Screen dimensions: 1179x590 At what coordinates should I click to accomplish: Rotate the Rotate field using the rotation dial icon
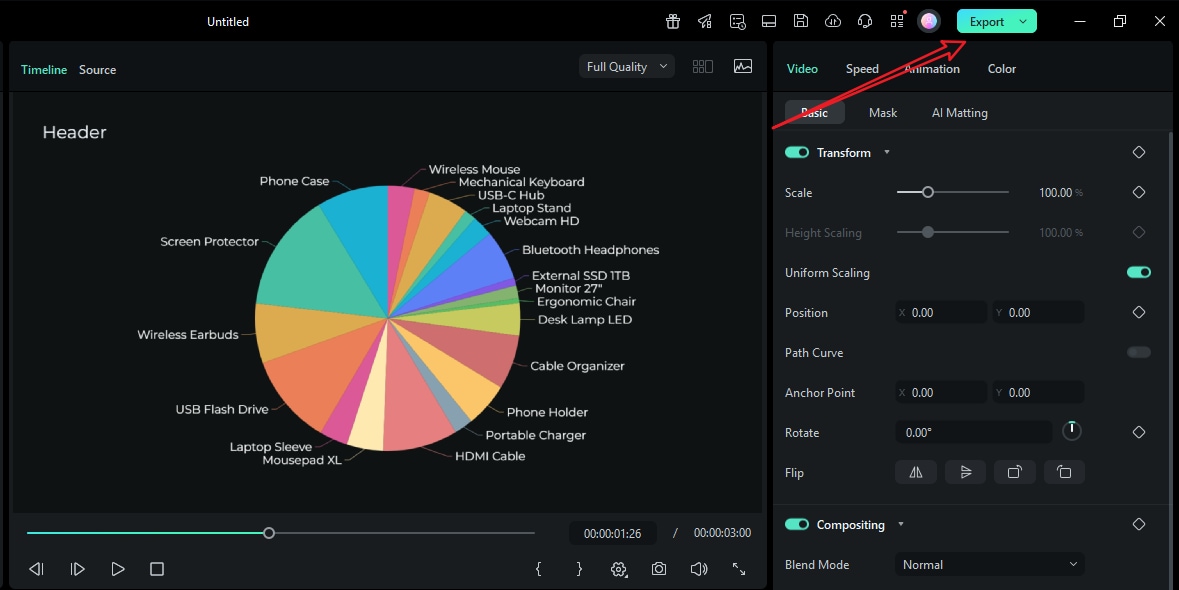point(1071,430)
